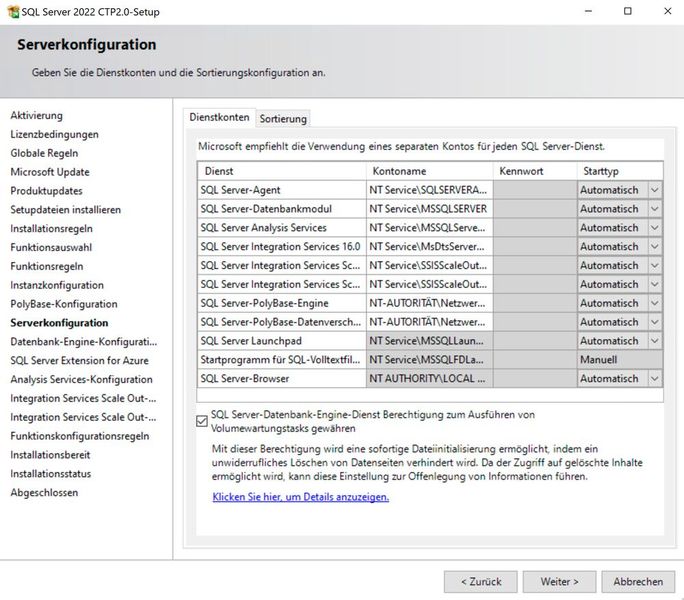Click Funktionsregeln in the steps list

pyautogui.click(x=47, y=266)
